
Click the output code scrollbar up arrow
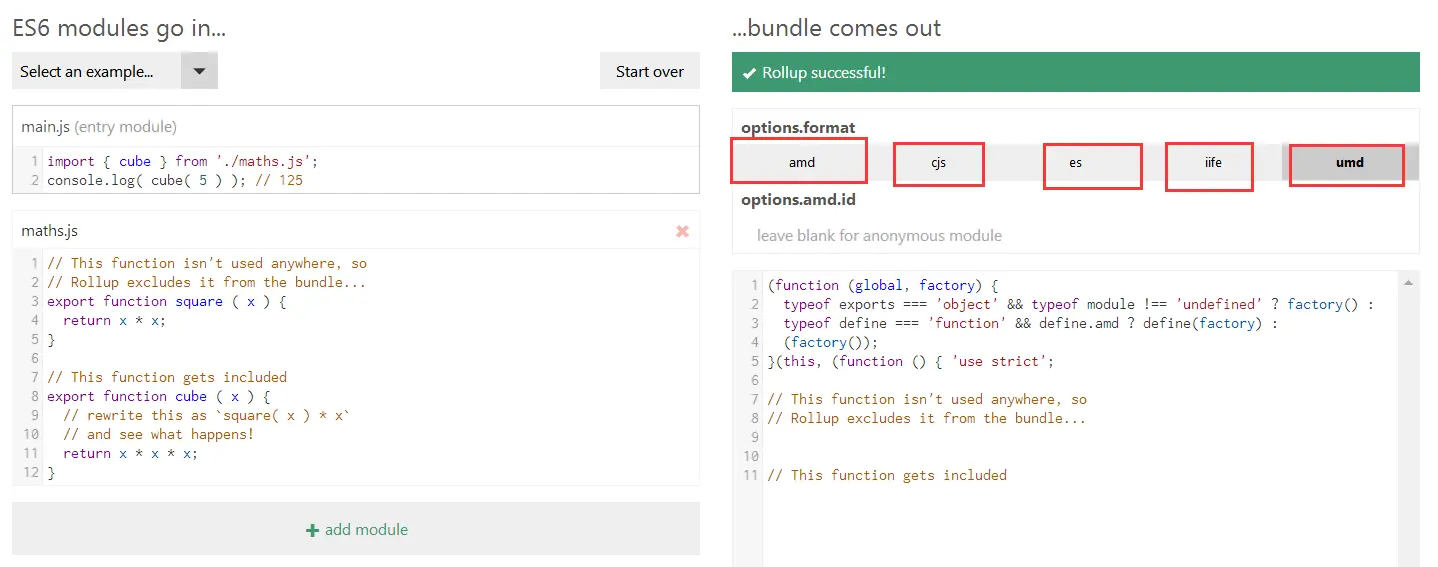[1409, 283]
